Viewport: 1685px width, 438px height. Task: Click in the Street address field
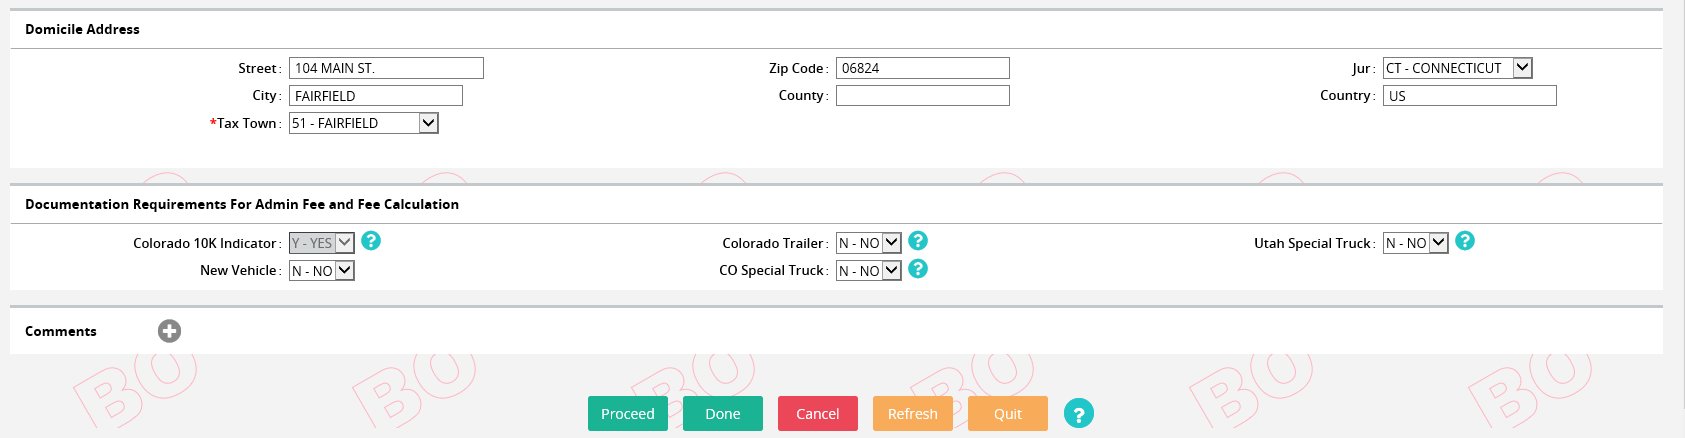(x=386, y=68)
